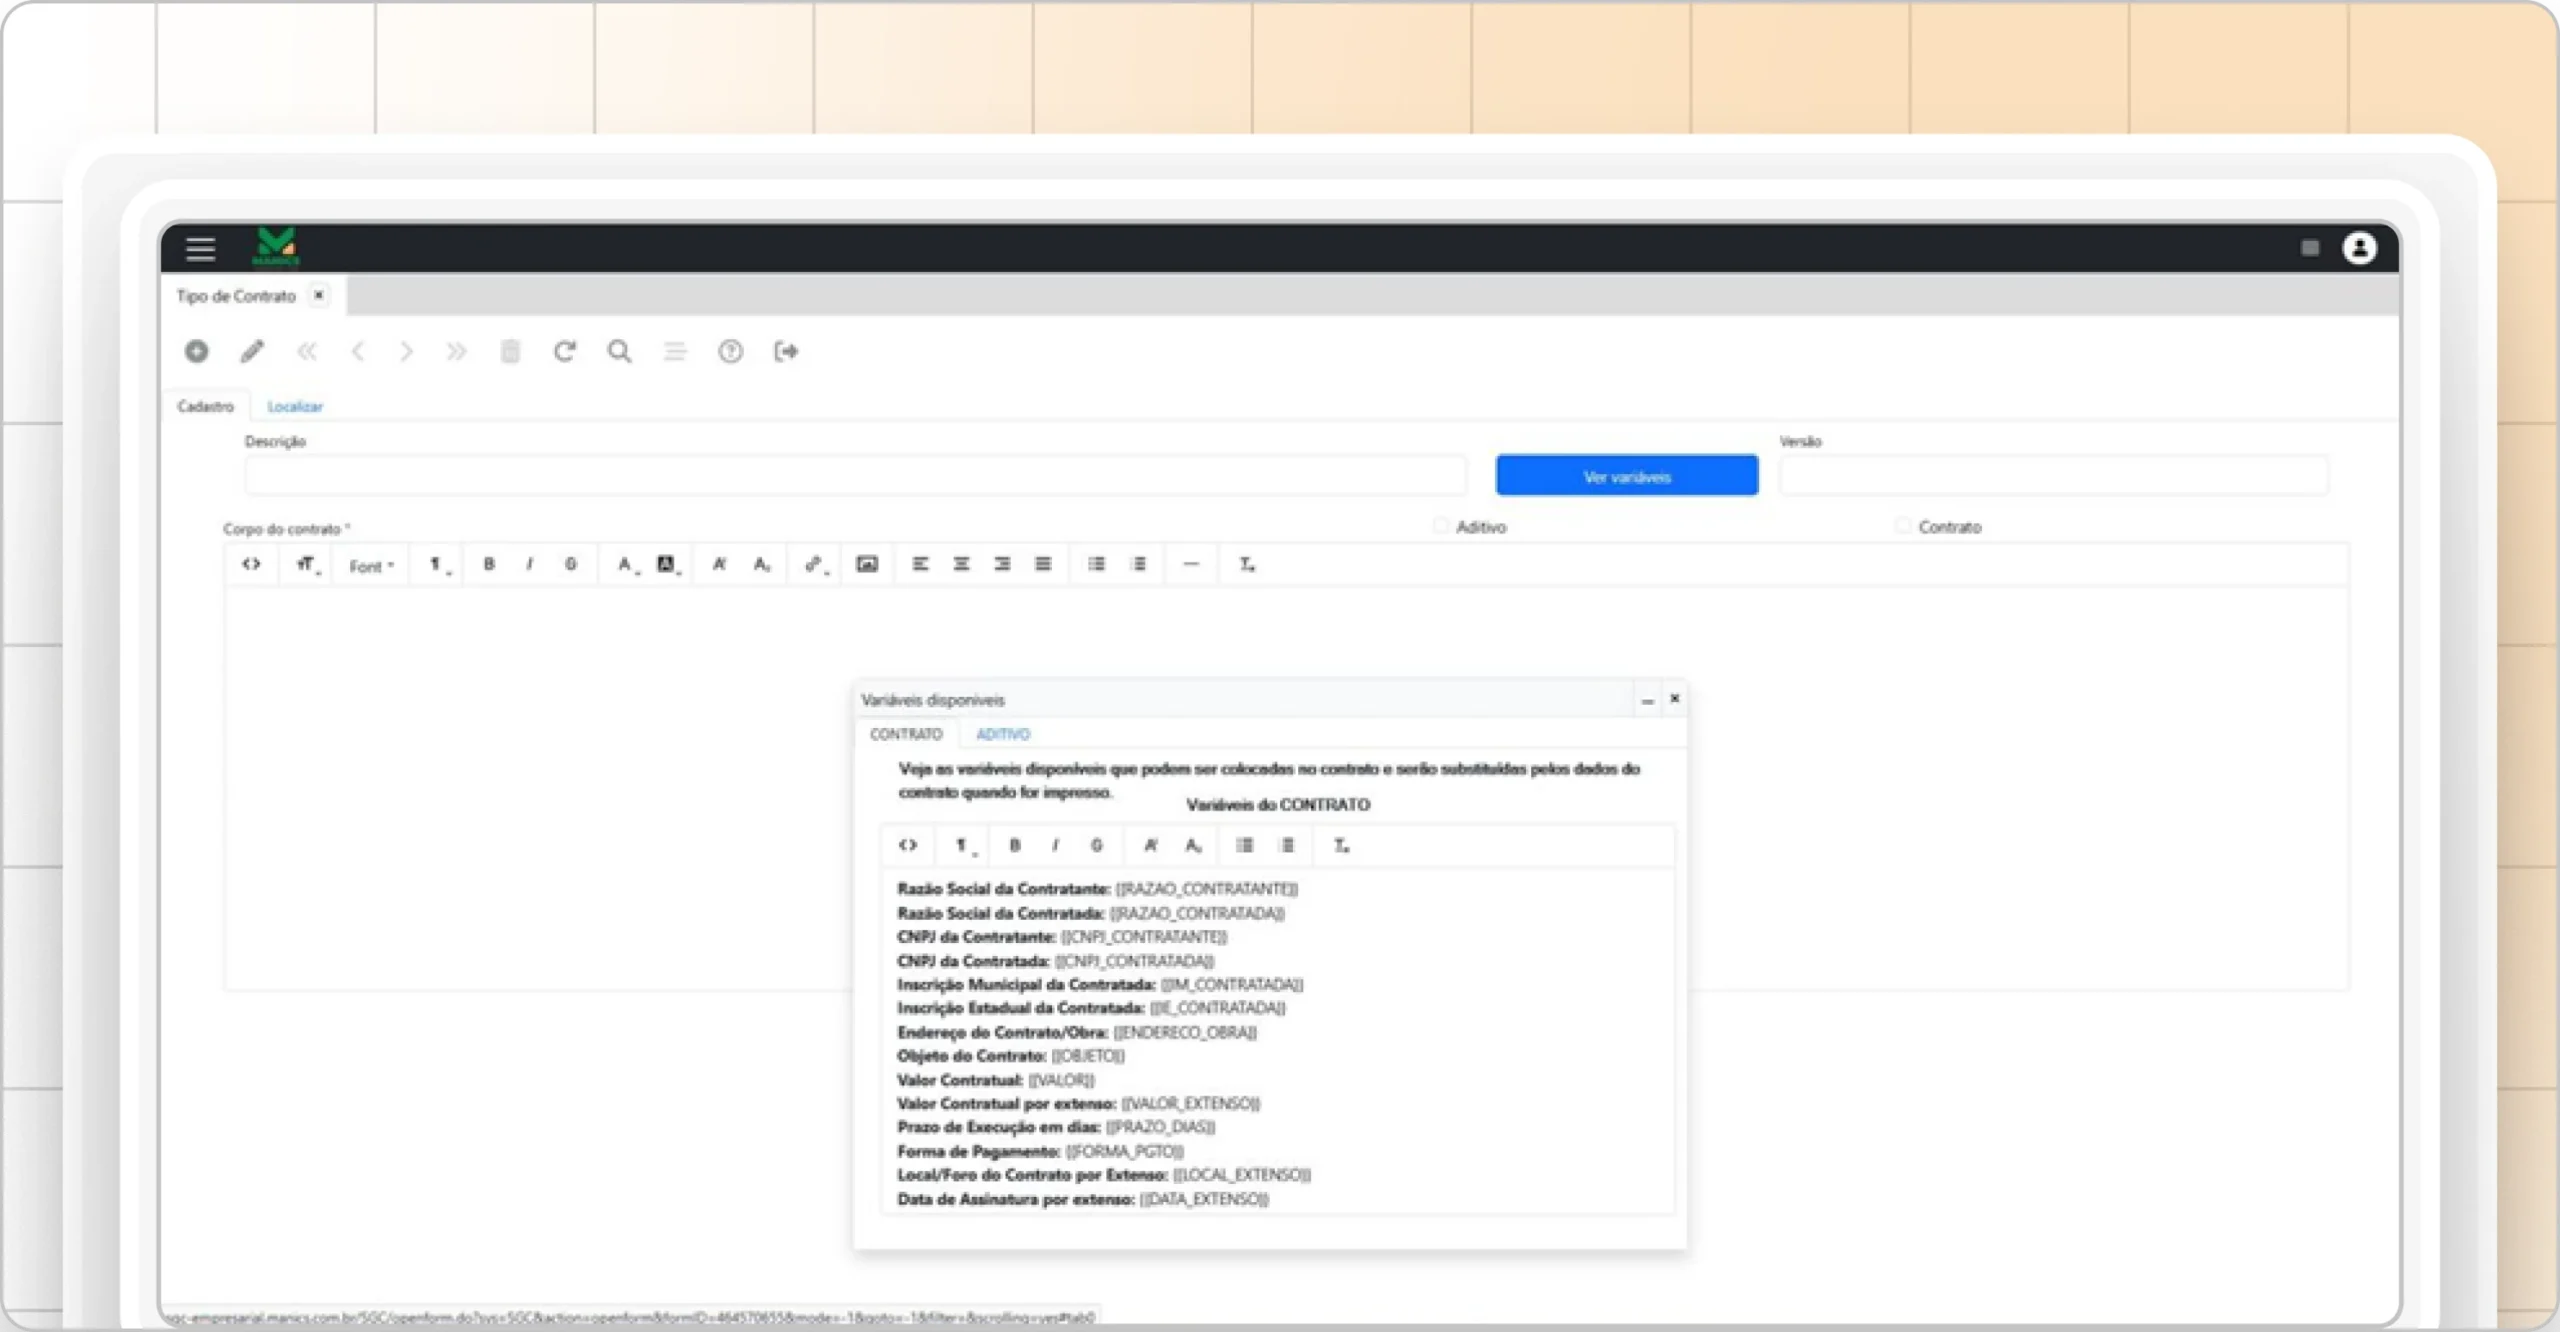The width and height of the screenshot is (2560, 1332).
Task: Click the help question mark icon
Action: click(x=731, y=351)
